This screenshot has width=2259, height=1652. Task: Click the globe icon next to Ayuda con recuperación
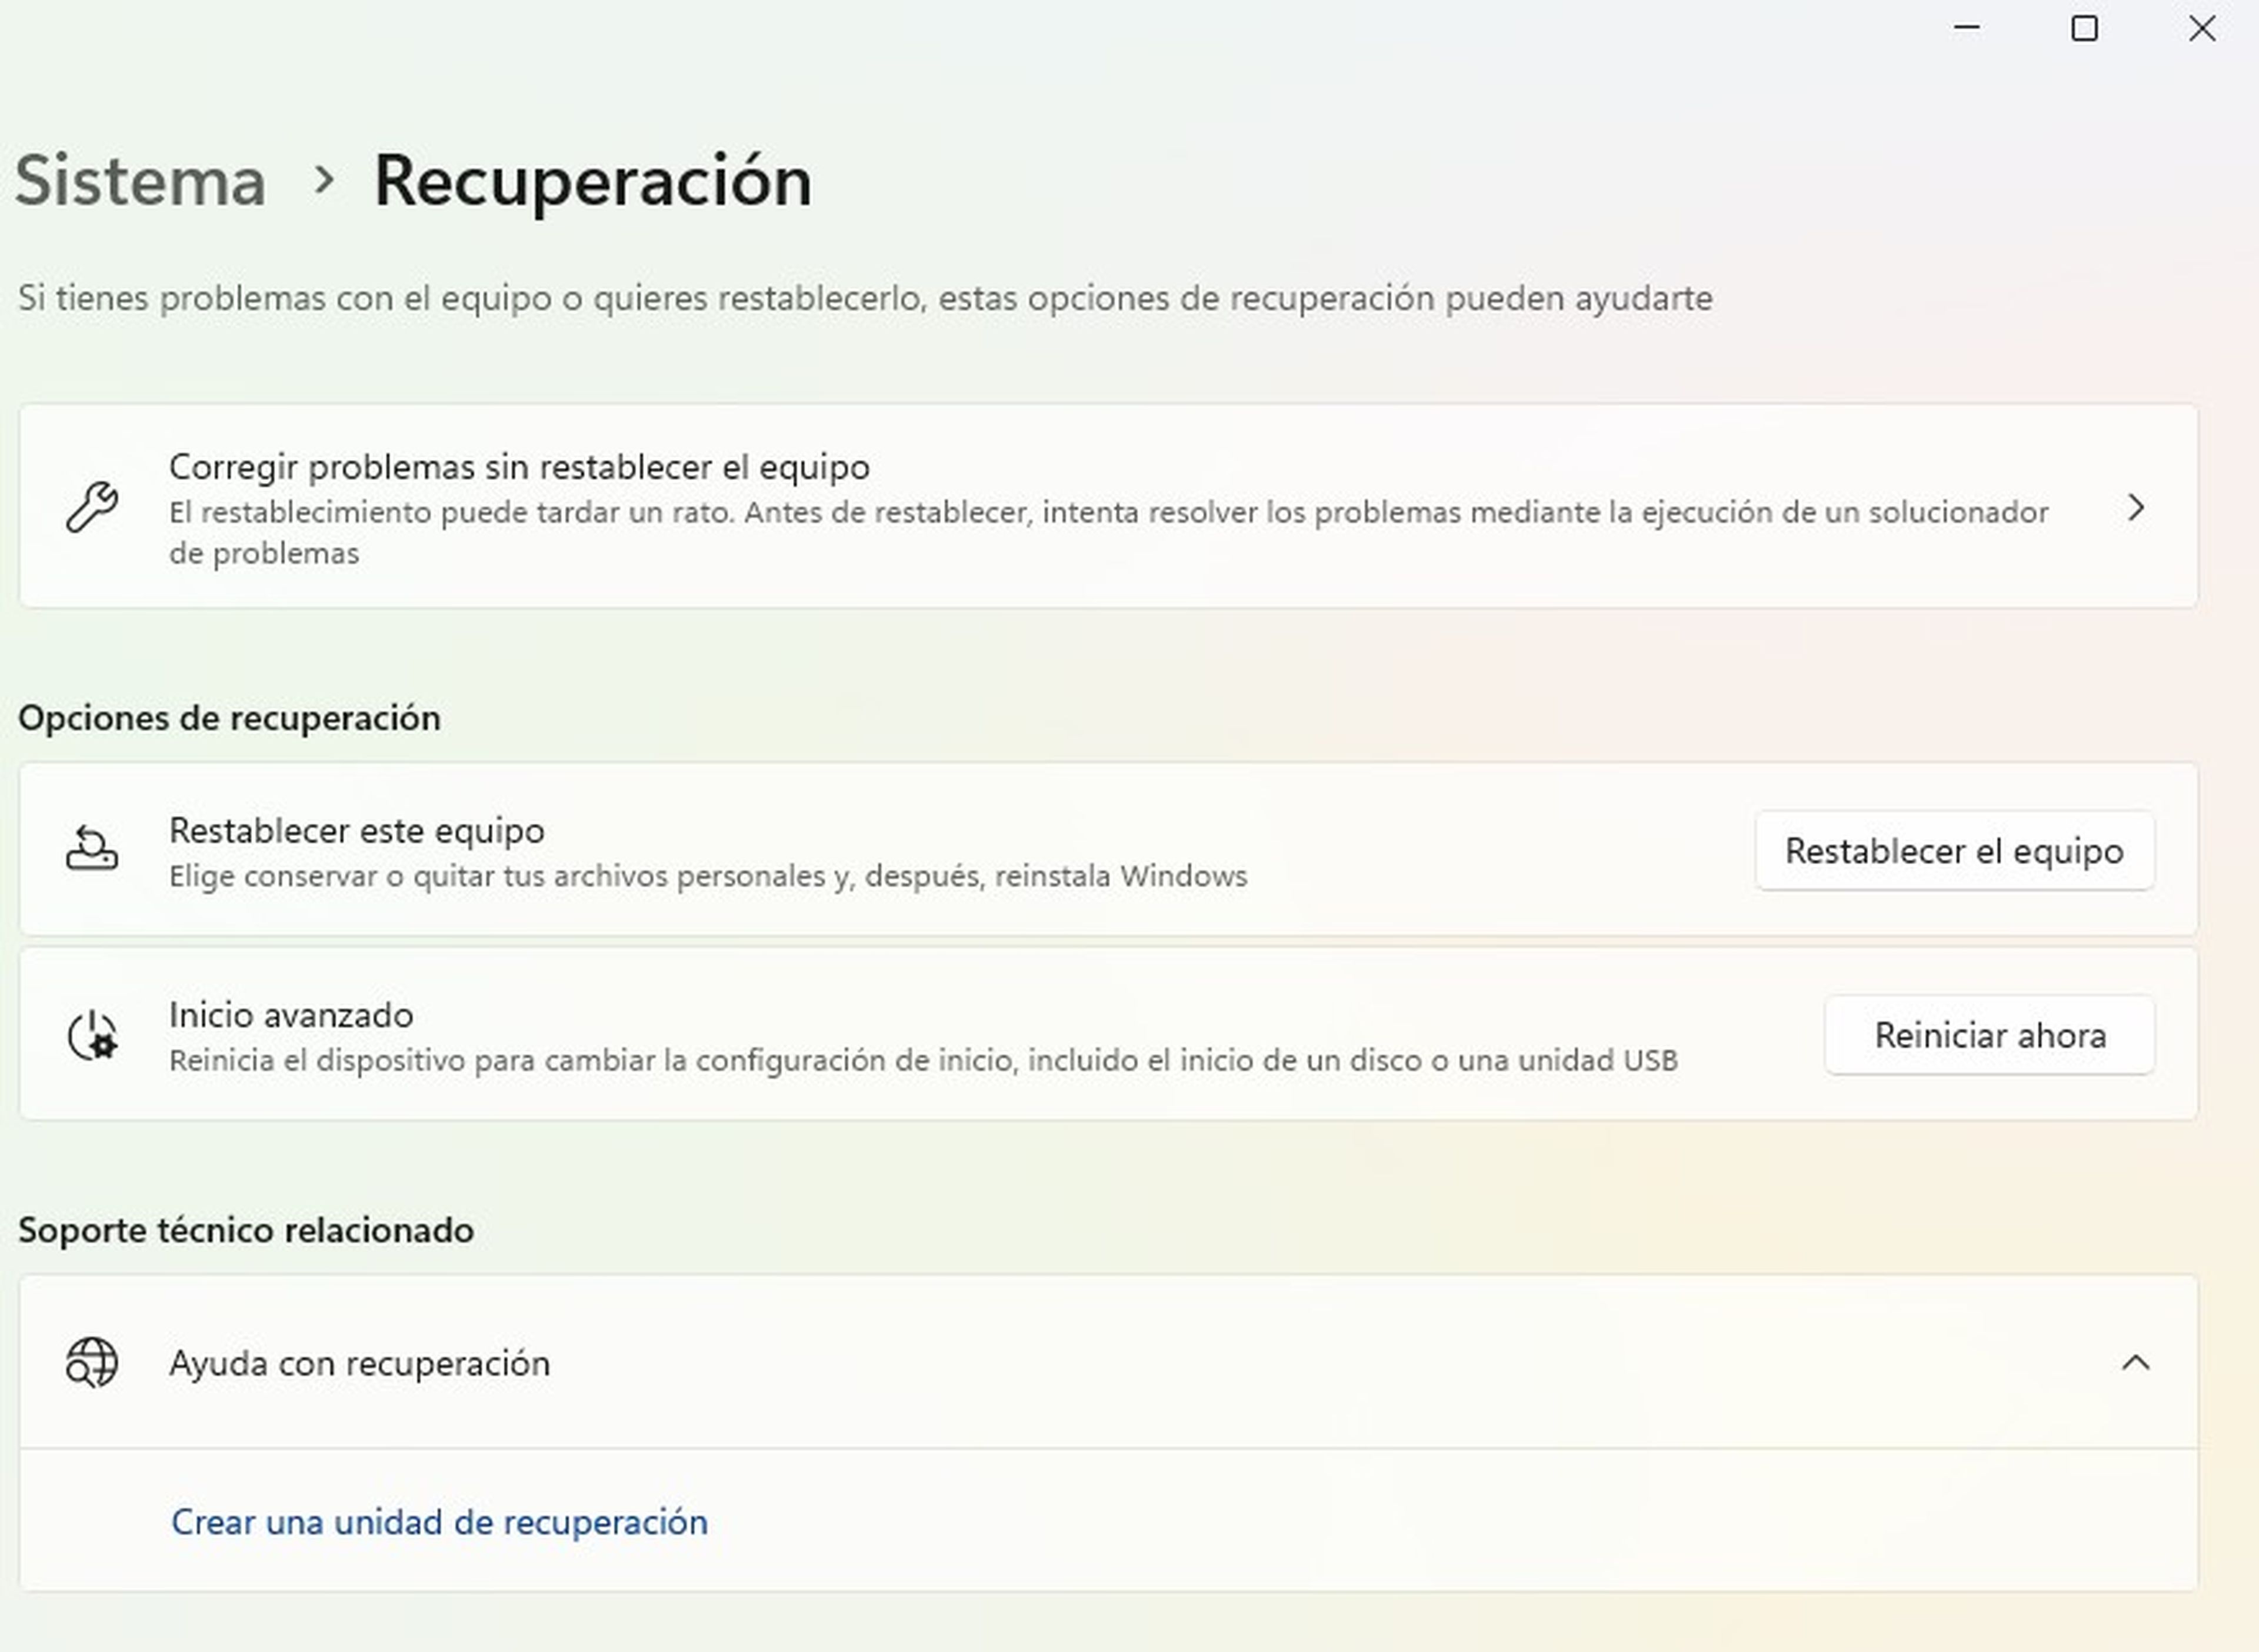92,1362
